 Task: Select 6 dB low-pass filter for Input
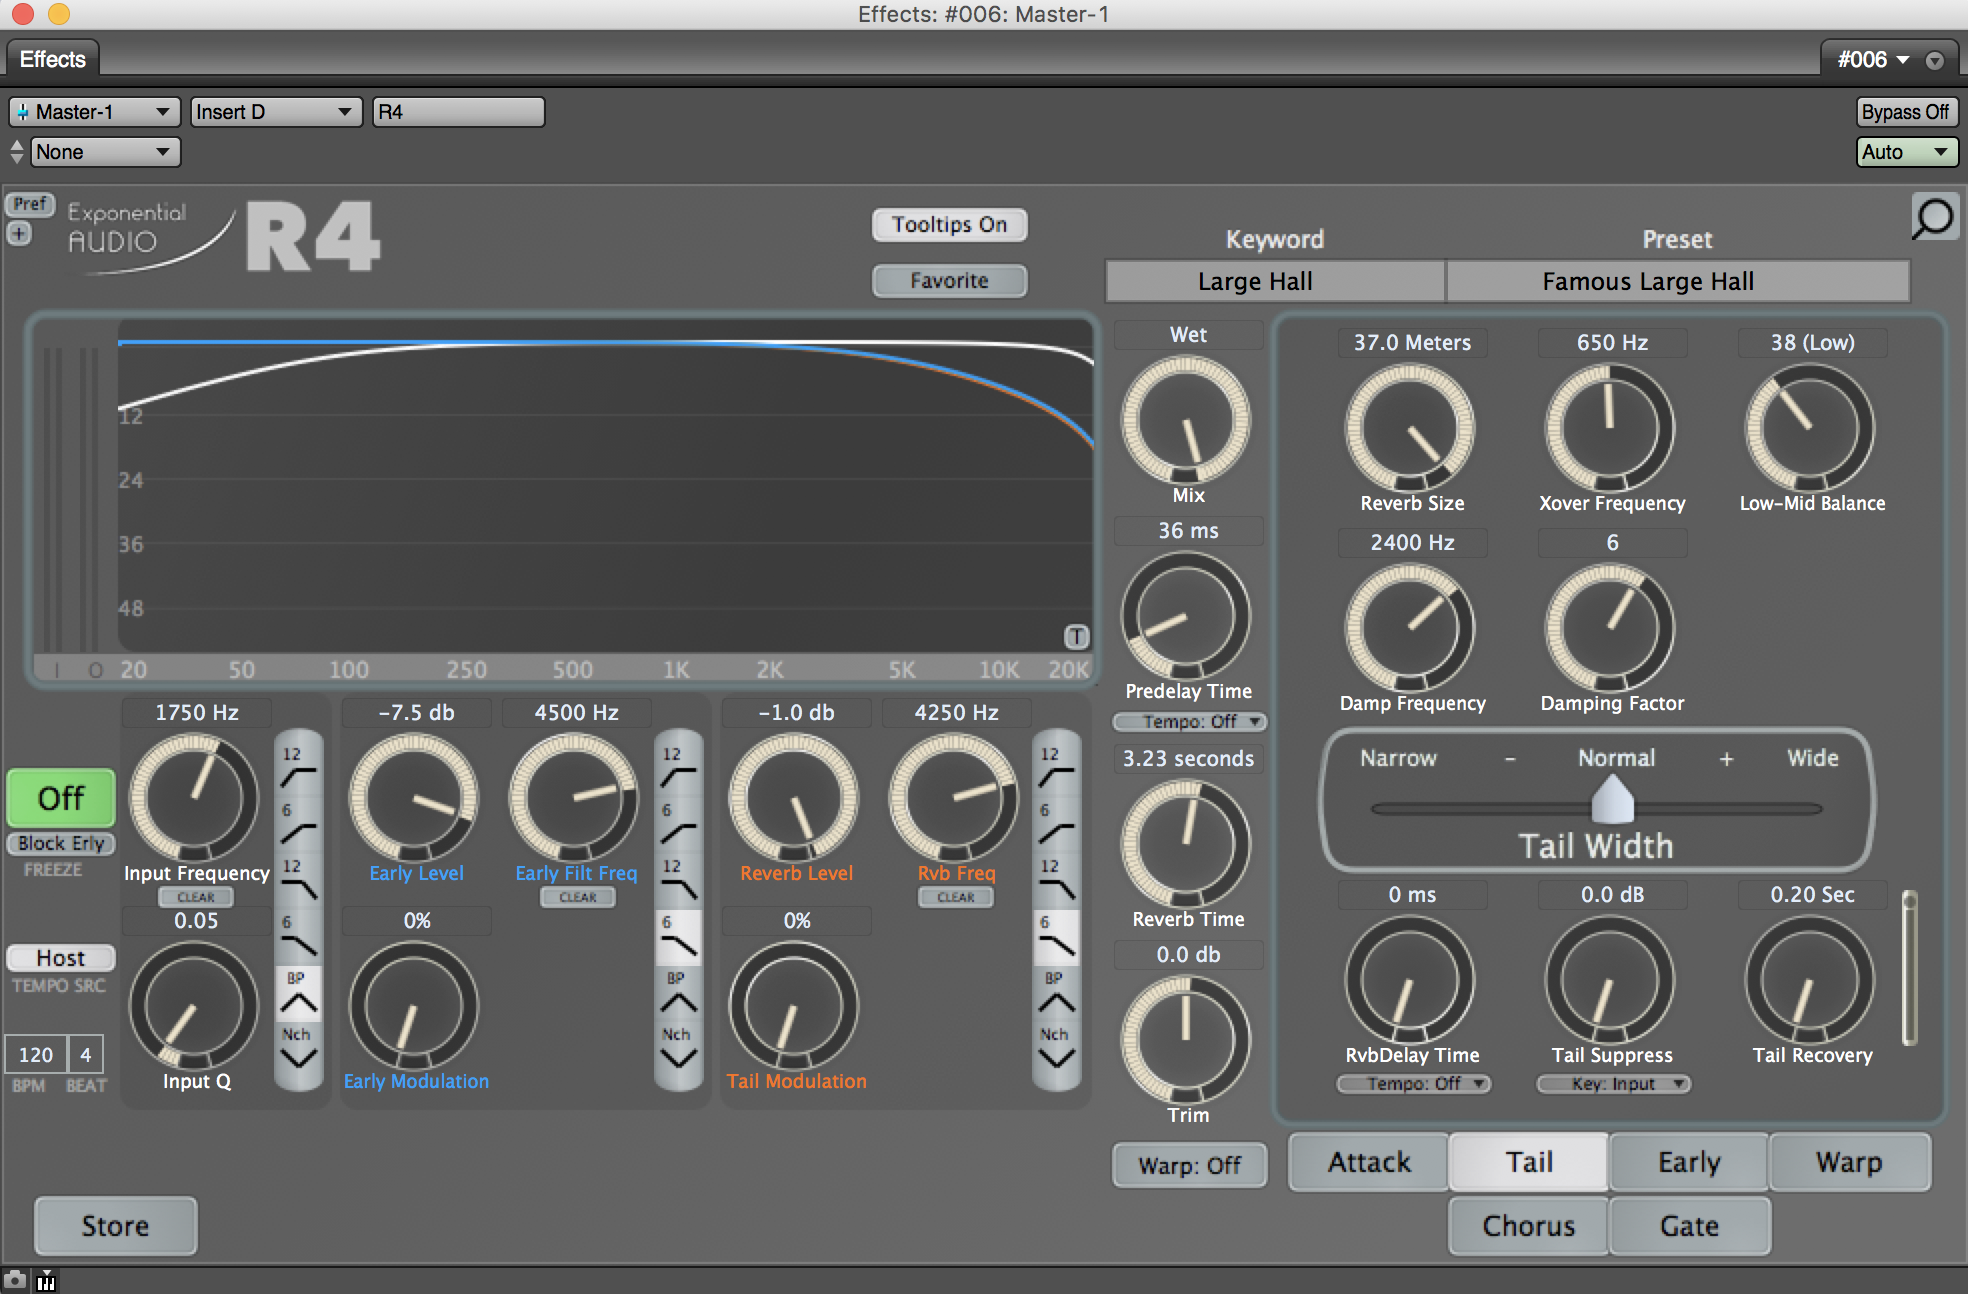[x=298, y=936]
